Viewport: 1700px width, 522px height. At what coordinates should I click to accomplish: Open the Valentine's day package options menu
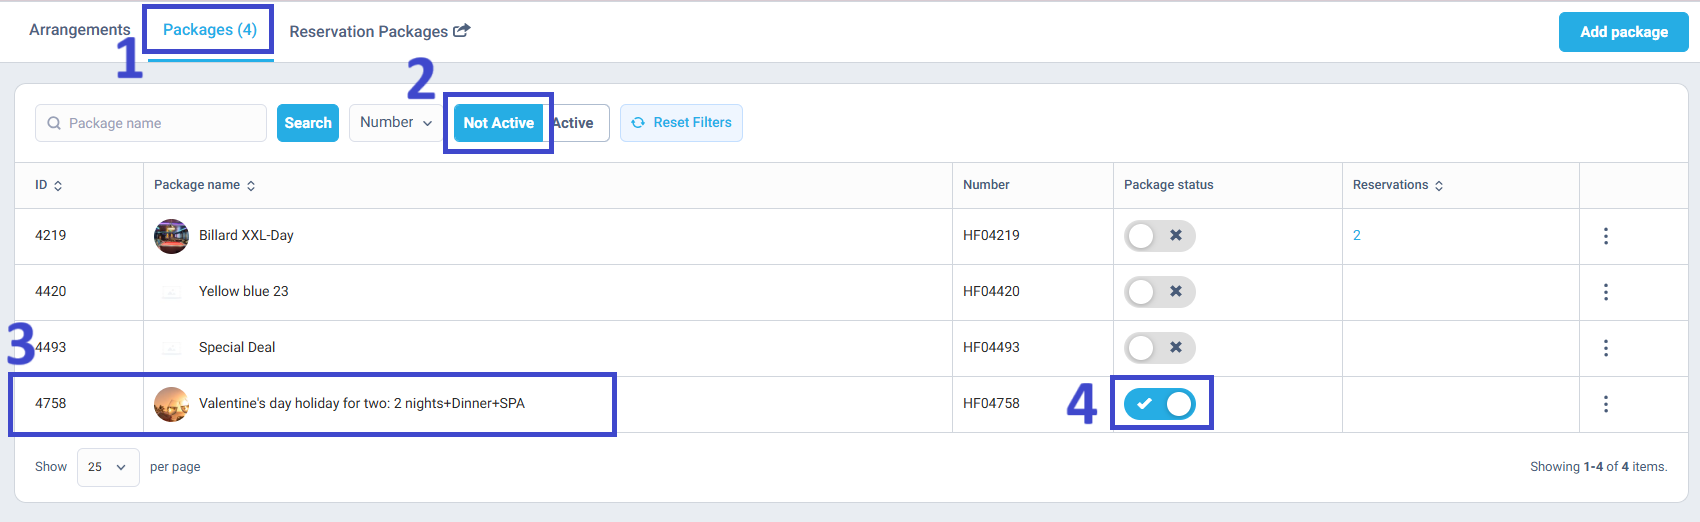tap(1606, 404)
